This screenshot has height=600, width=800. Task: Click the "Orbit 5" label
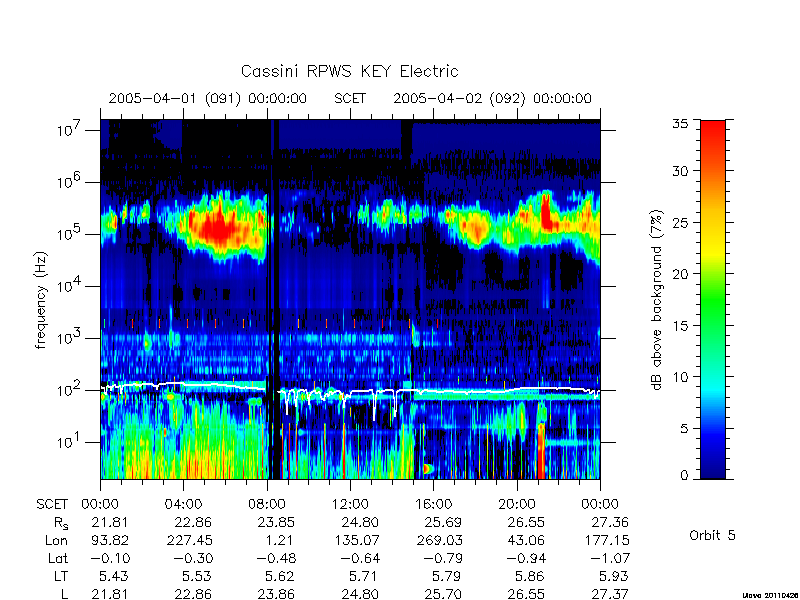(712, 535)
